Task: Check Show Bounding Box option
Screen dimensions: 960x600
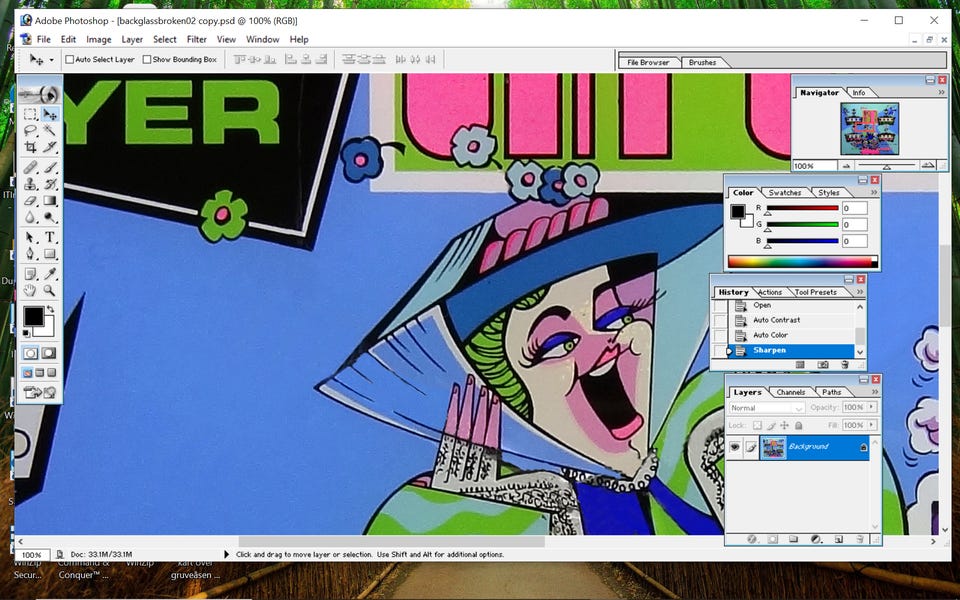Action: [x=147, y=59]
